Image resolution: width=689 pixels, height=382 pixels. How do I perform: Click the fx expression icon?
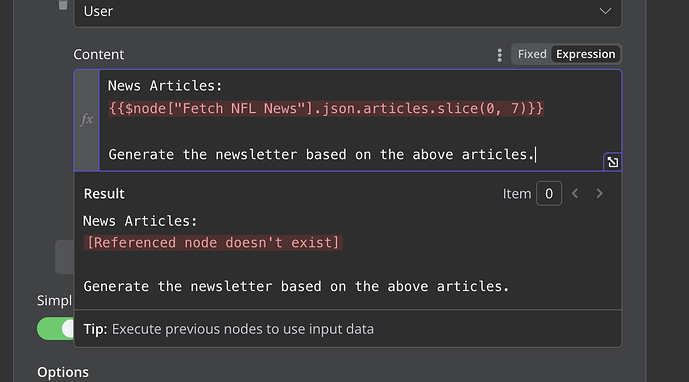click(87, 120)
